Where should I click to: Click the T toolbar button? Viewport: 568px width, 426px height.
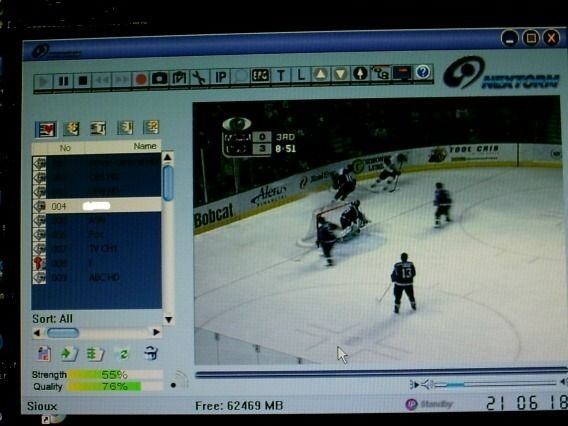tap(280, 75)
